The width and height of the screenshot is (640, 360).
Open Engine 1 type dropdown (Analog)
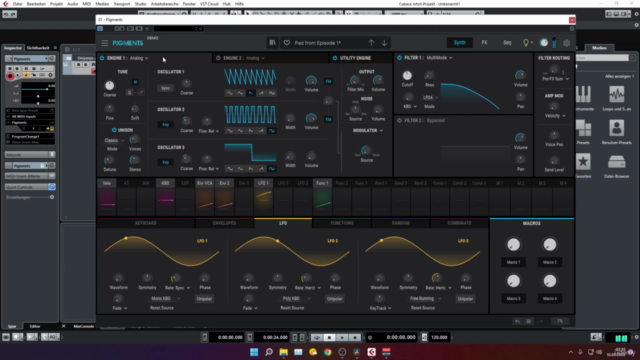(139, 58)
